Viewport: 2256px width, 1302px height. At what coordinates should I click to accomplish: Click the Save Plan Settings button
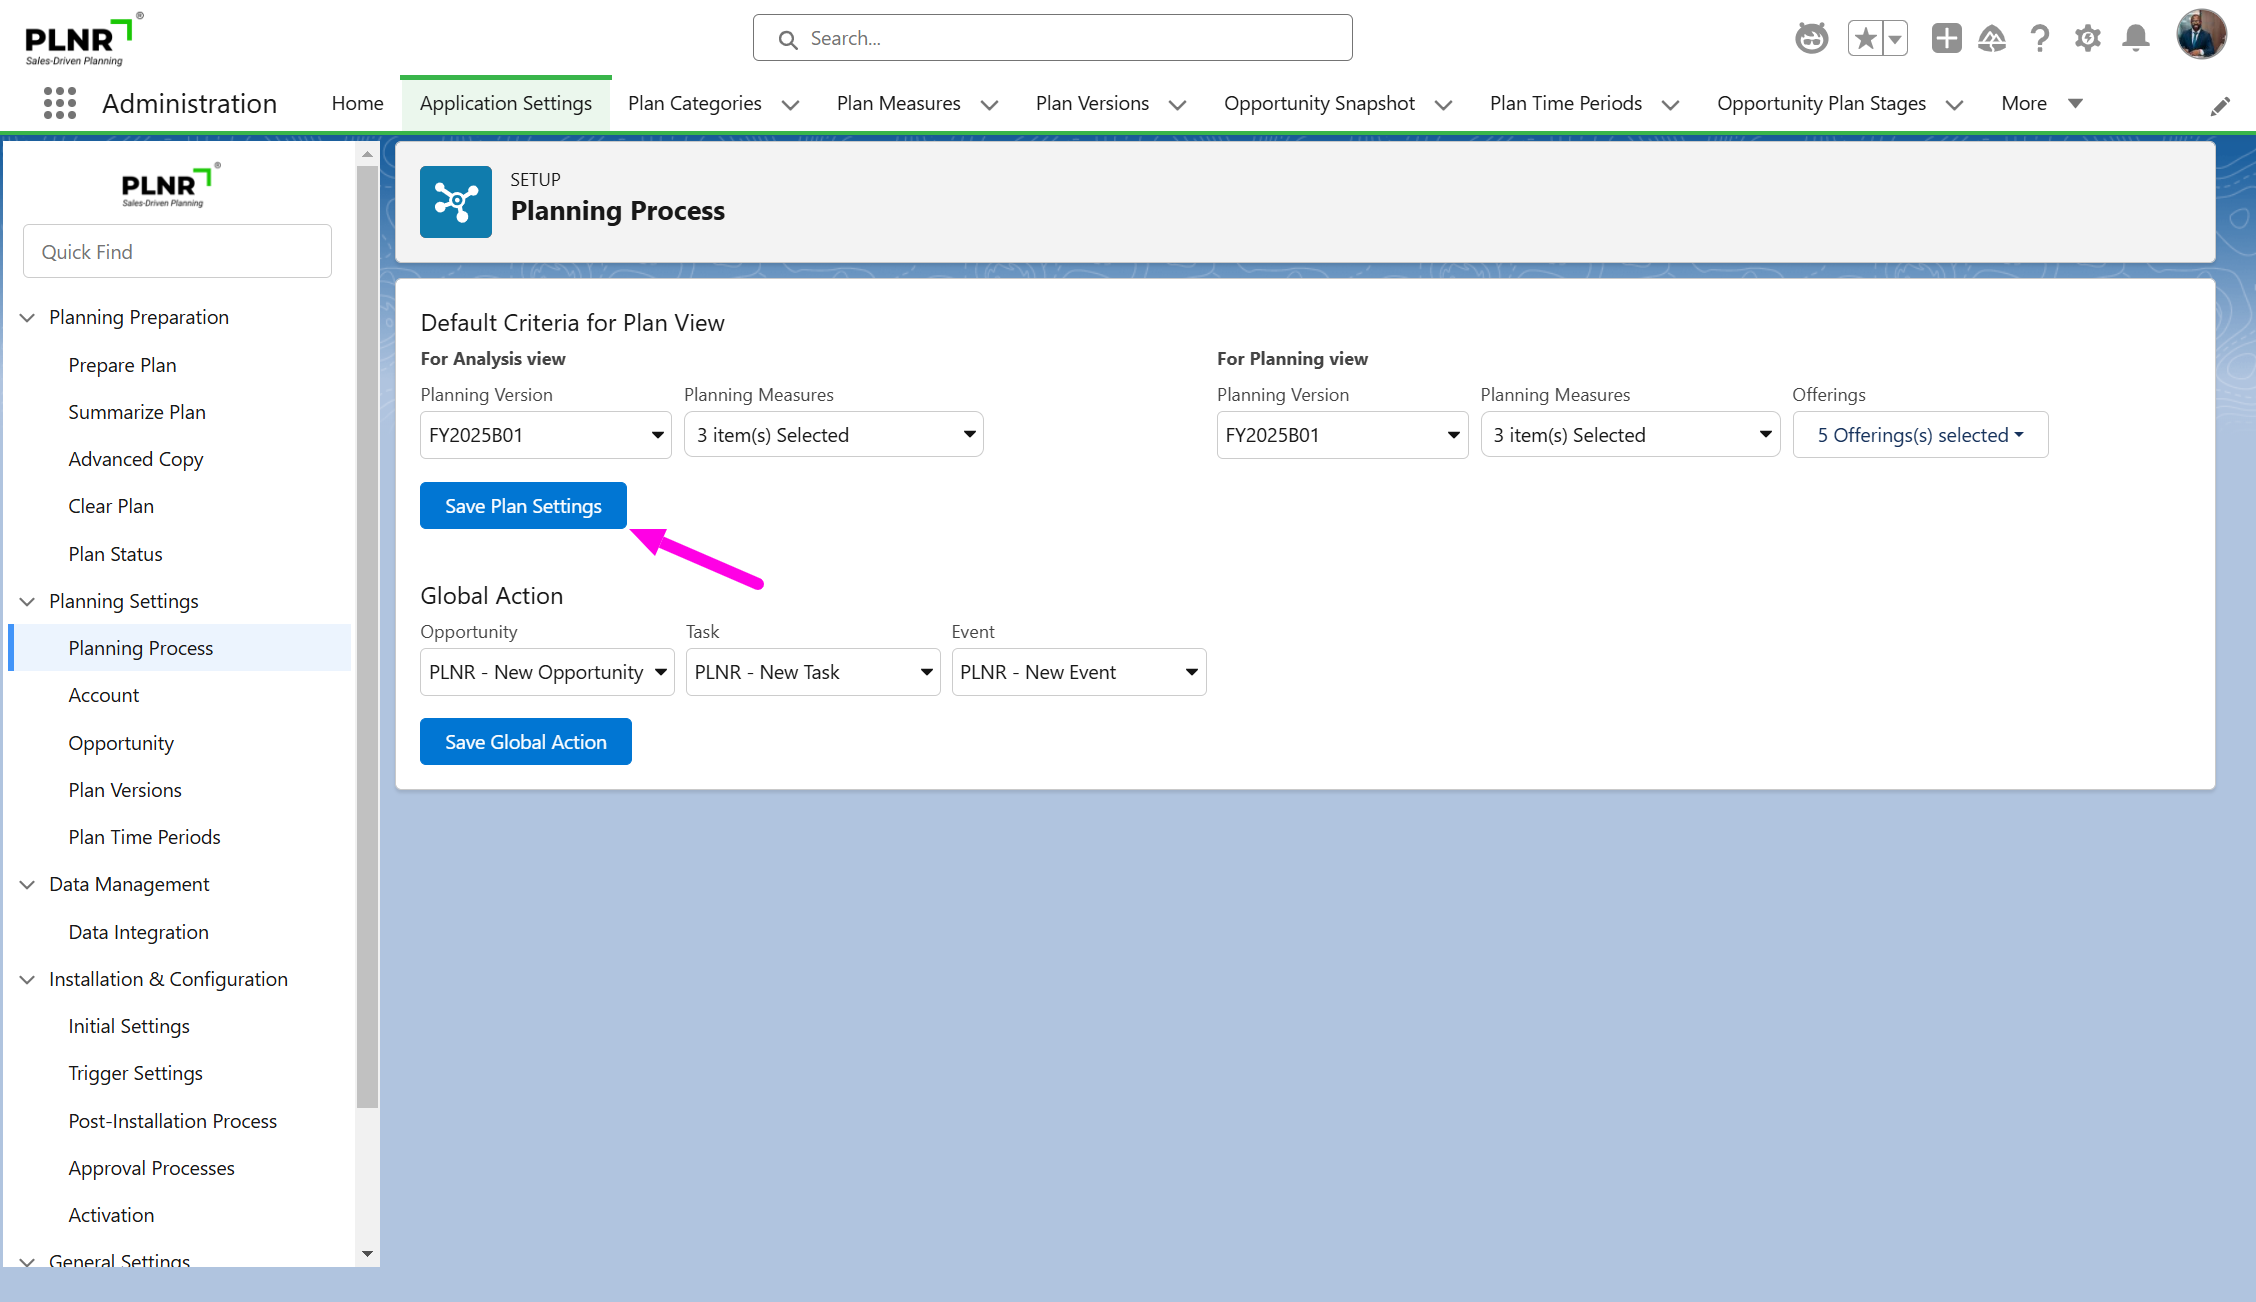coord(523,506)
